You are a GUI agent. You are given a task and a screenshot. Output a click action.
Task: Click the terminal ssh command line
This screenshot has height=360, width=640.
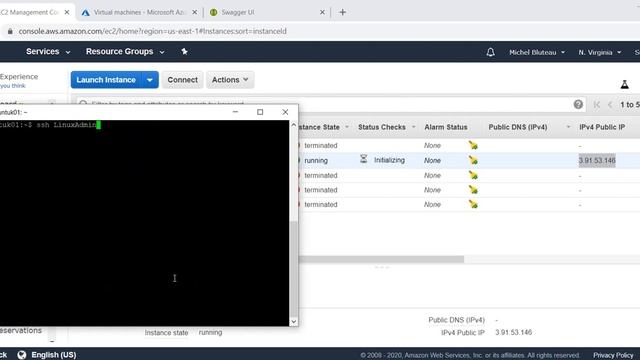tap(50, 125)
